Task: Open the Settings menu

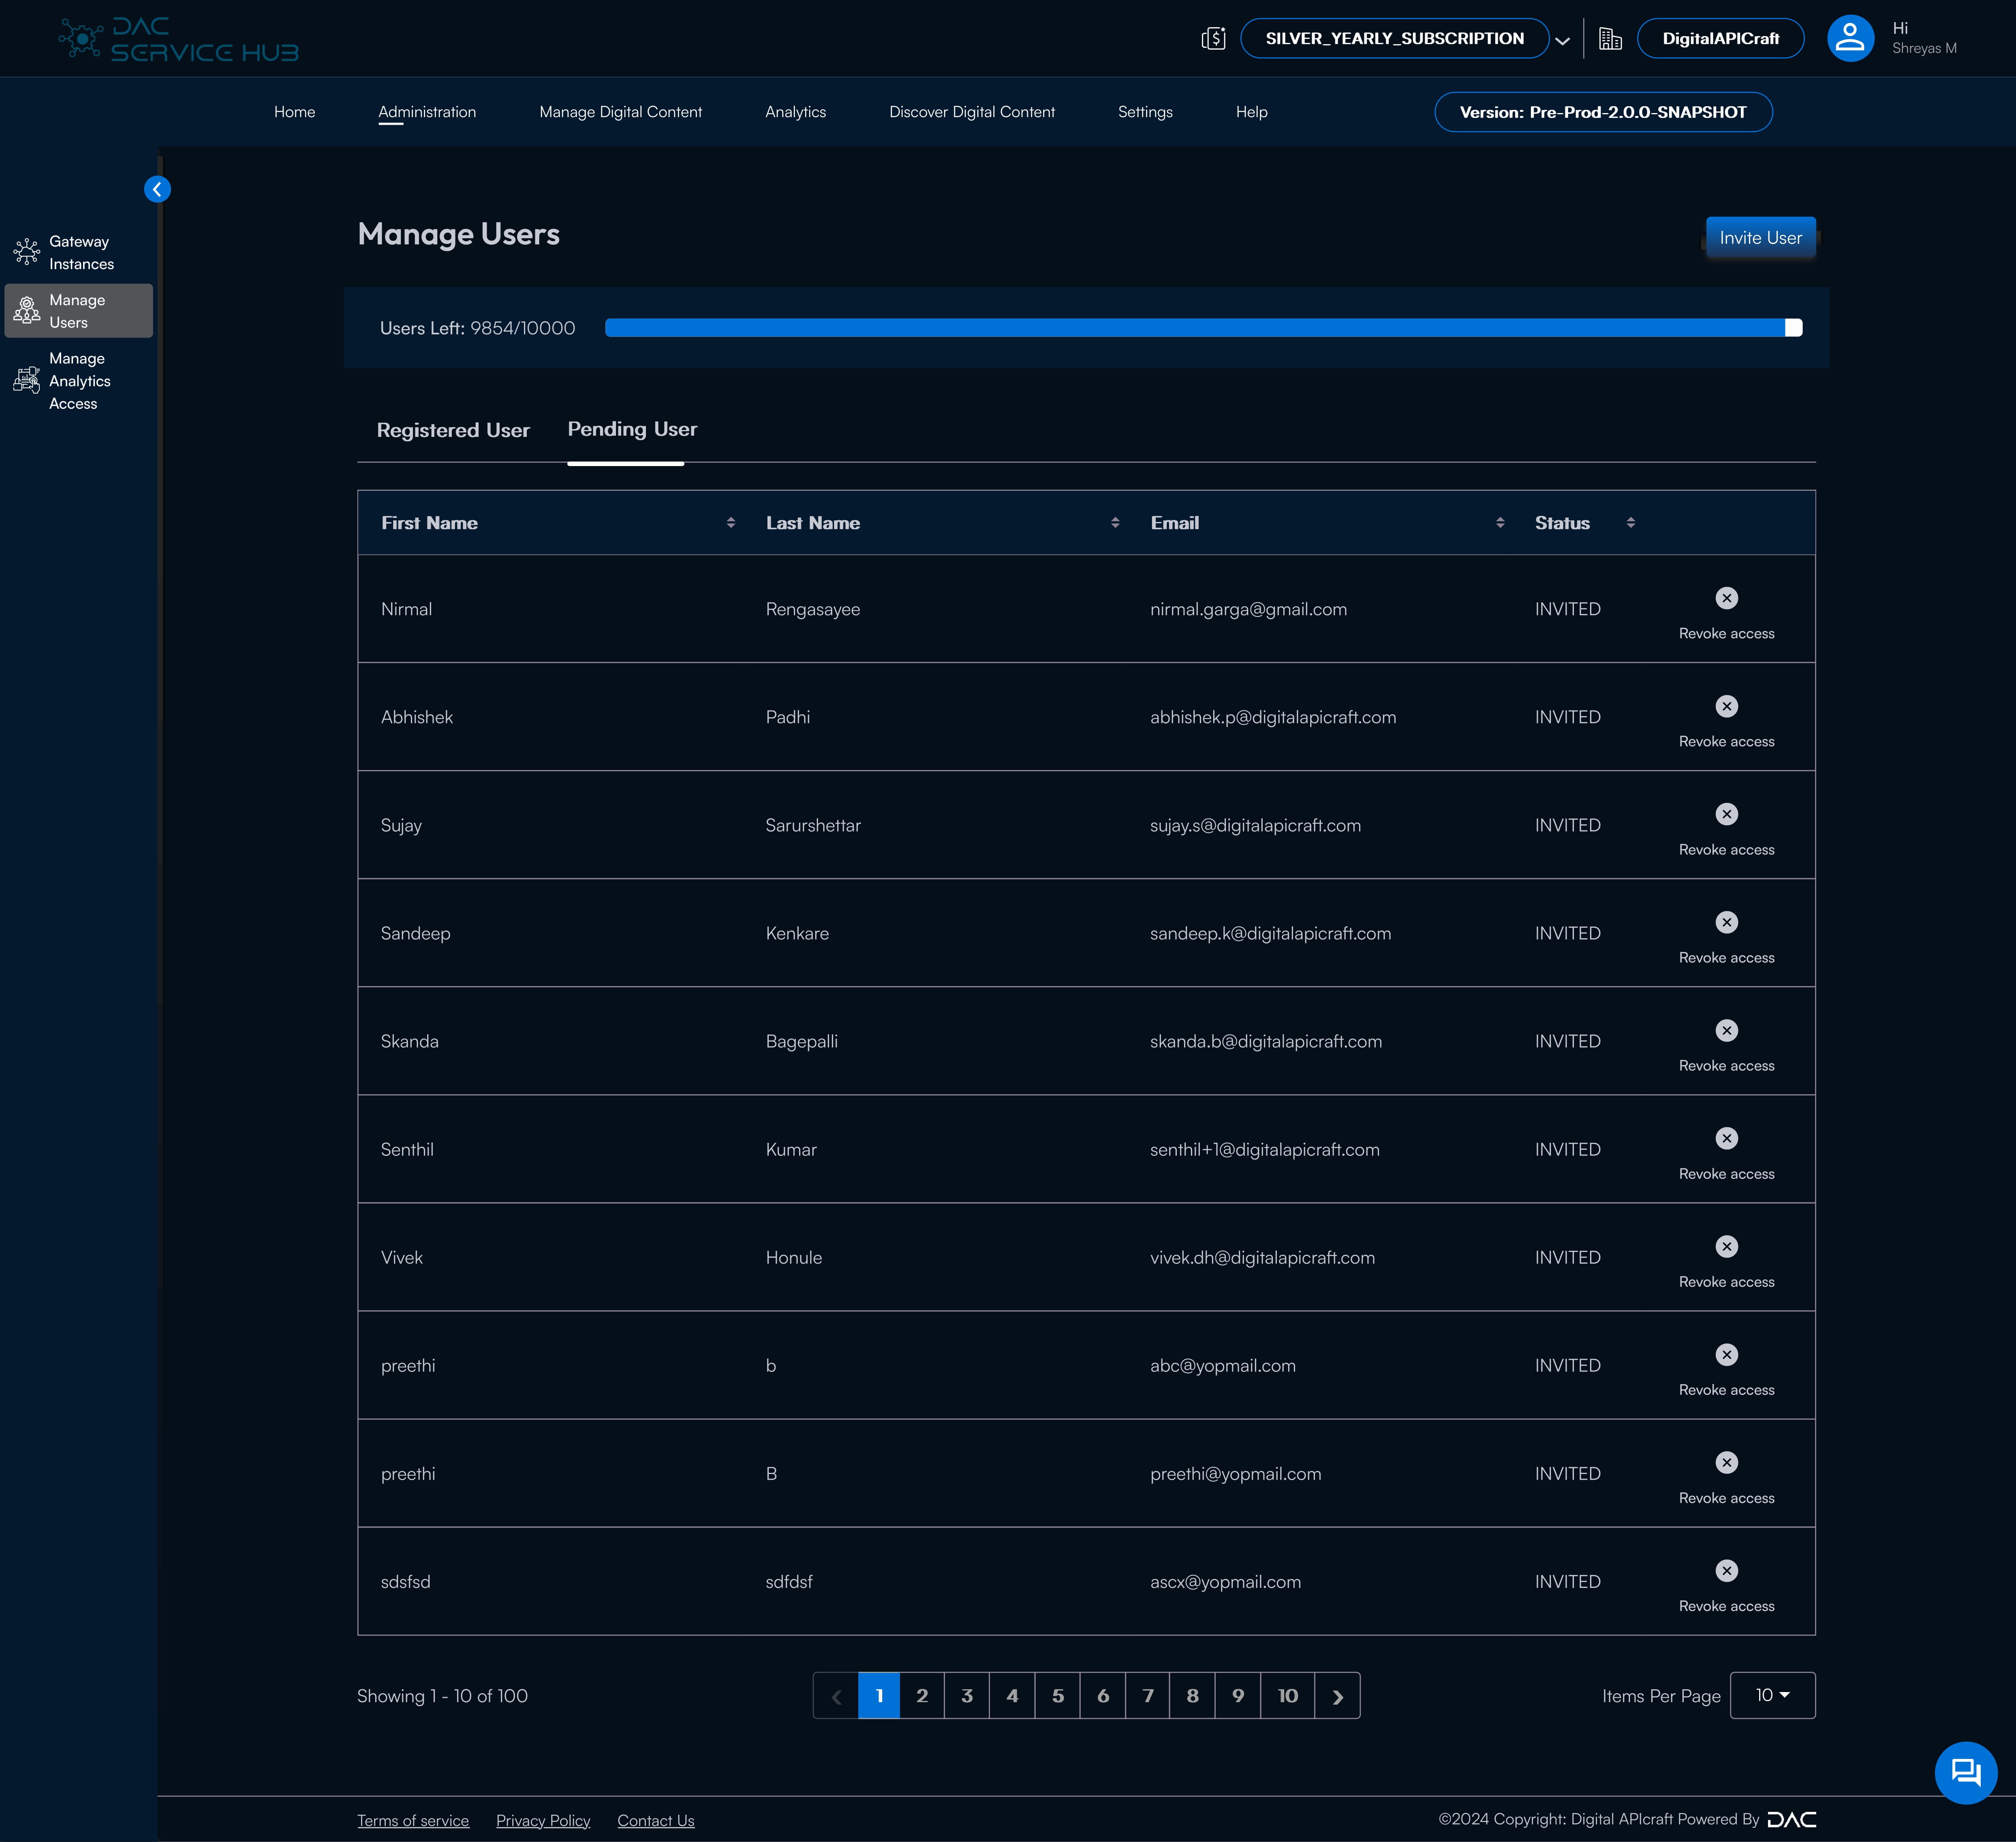Action: pyautogui.click(x=1145, y=112)
